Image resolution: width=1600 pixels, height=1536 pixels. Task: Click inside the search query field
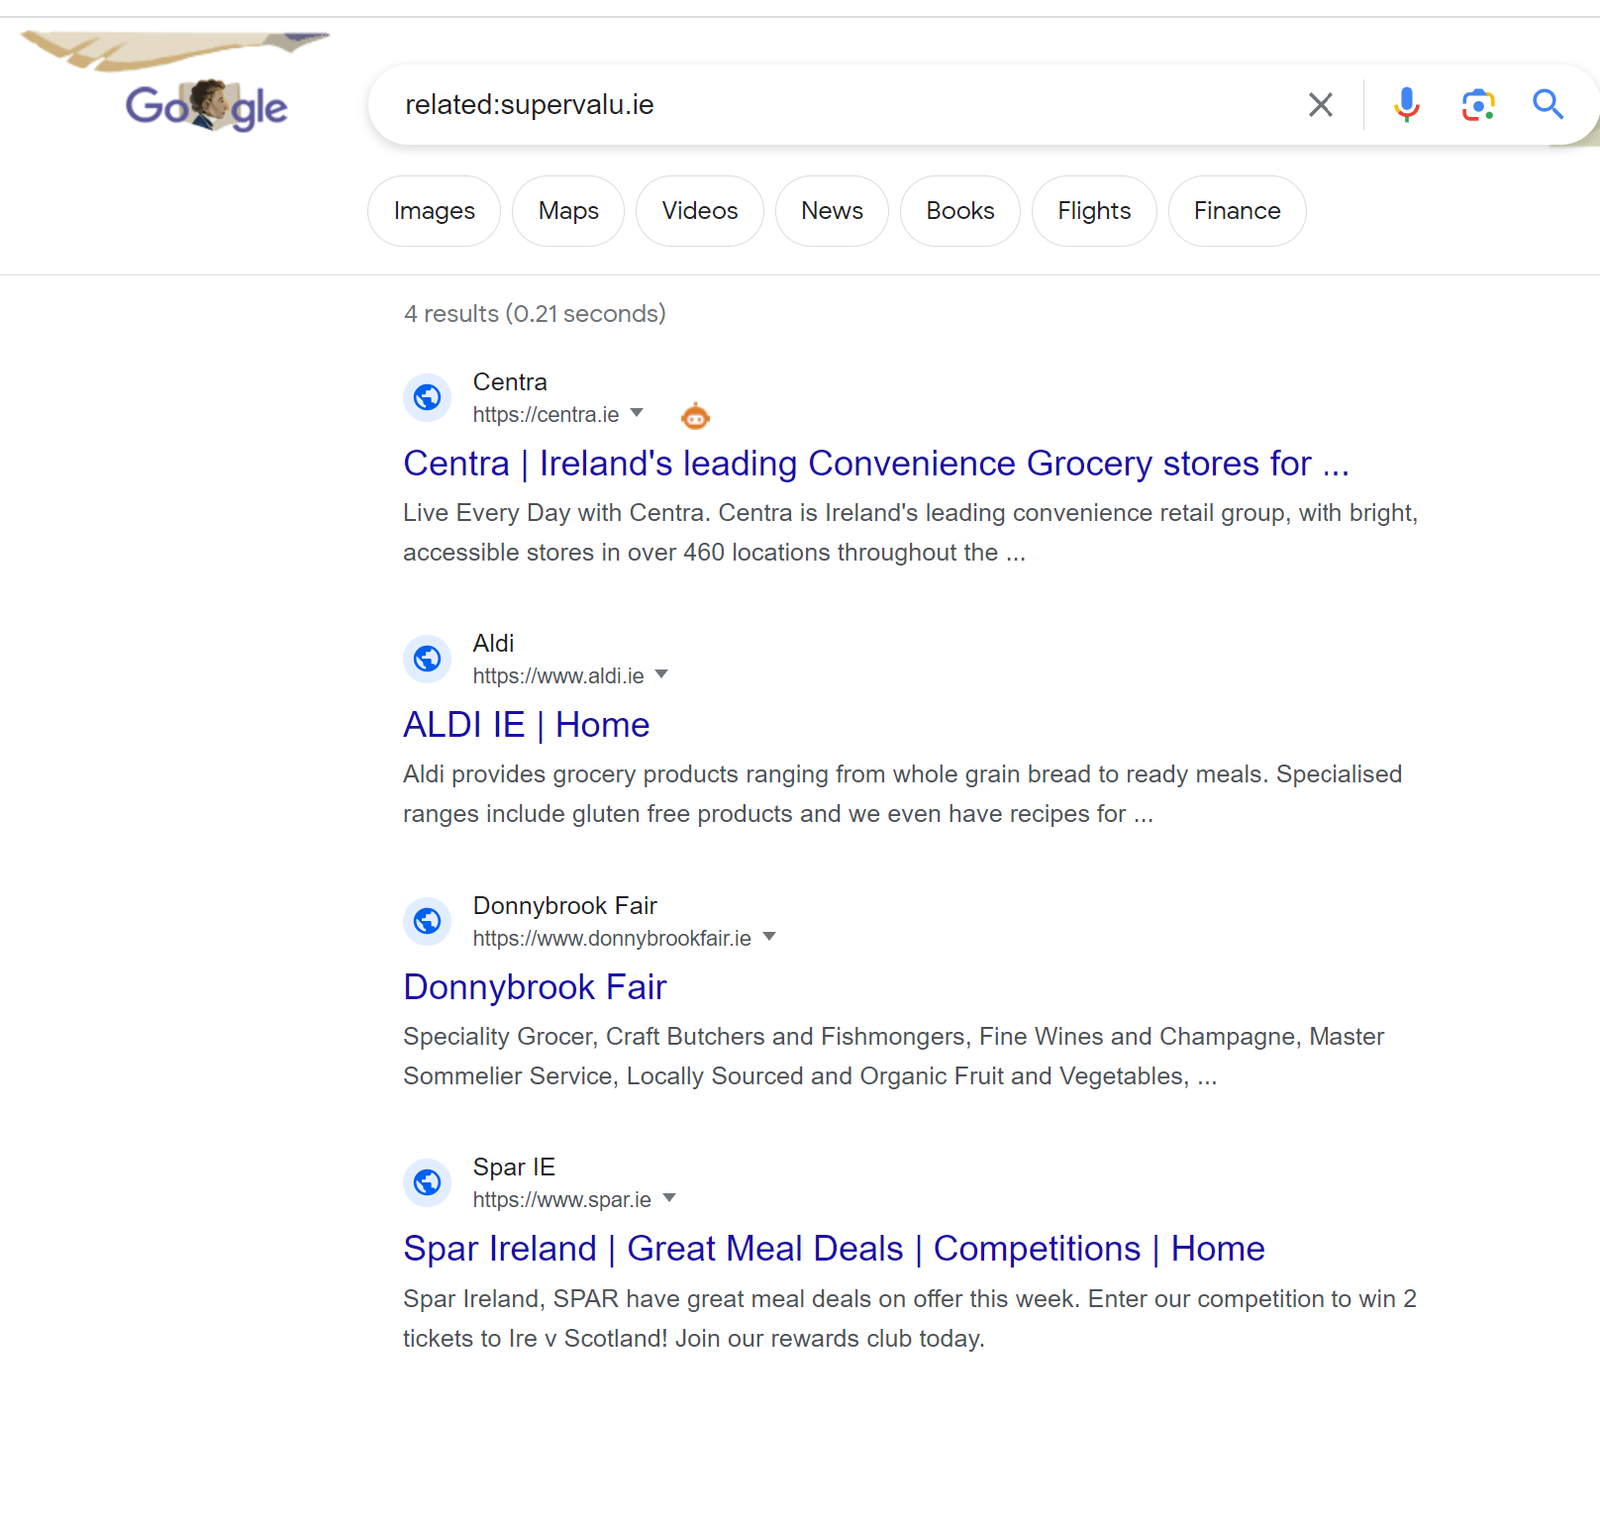[x=800, y=104]
